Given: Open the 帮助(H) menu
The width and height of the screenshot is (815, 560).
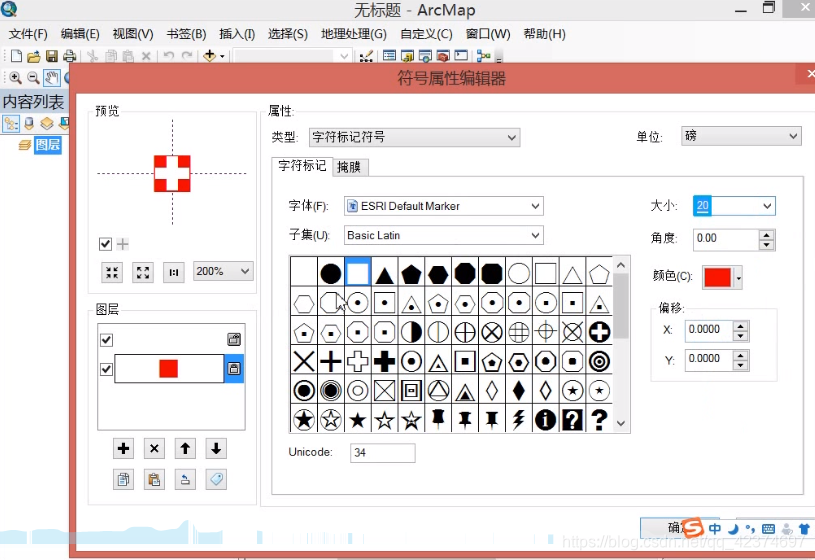Looking at the screenshot, I should (x=544, y=34).
